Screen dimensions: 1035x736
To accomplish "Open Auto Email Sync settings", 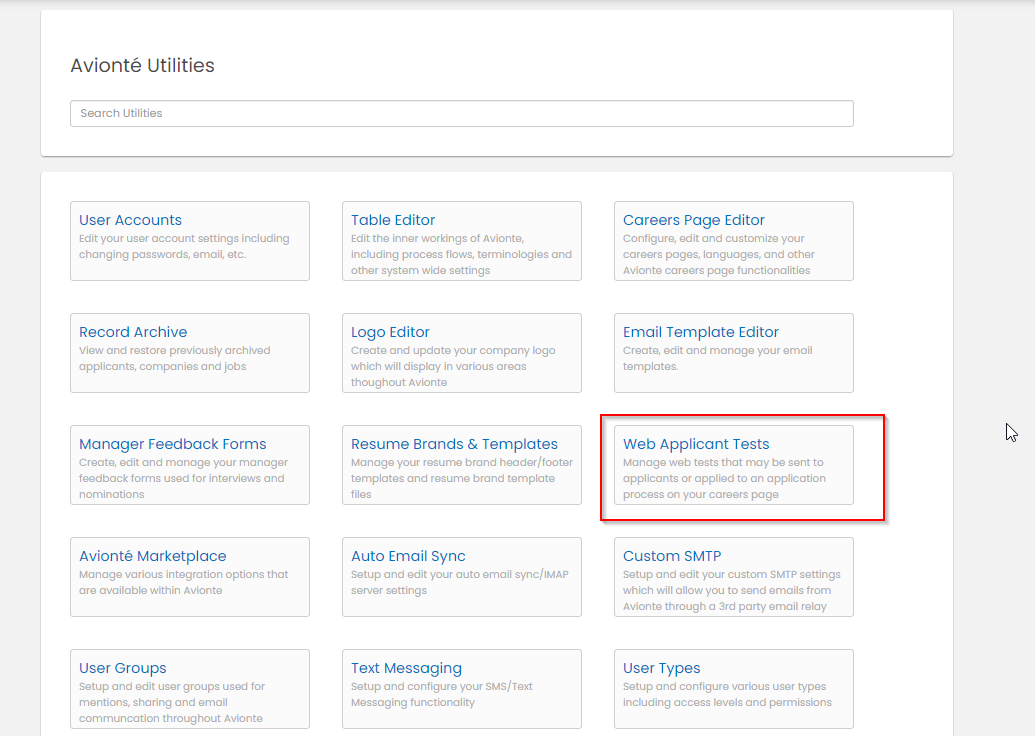I will [408, 556].
